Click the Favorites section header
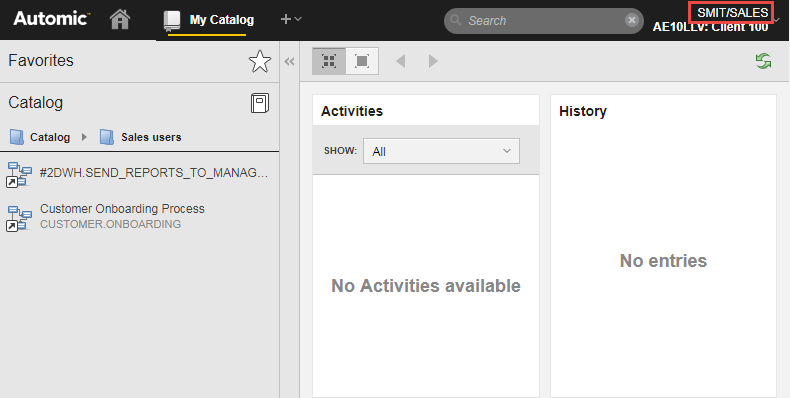The width and height of the screenshot is (790, 398). 41,60
